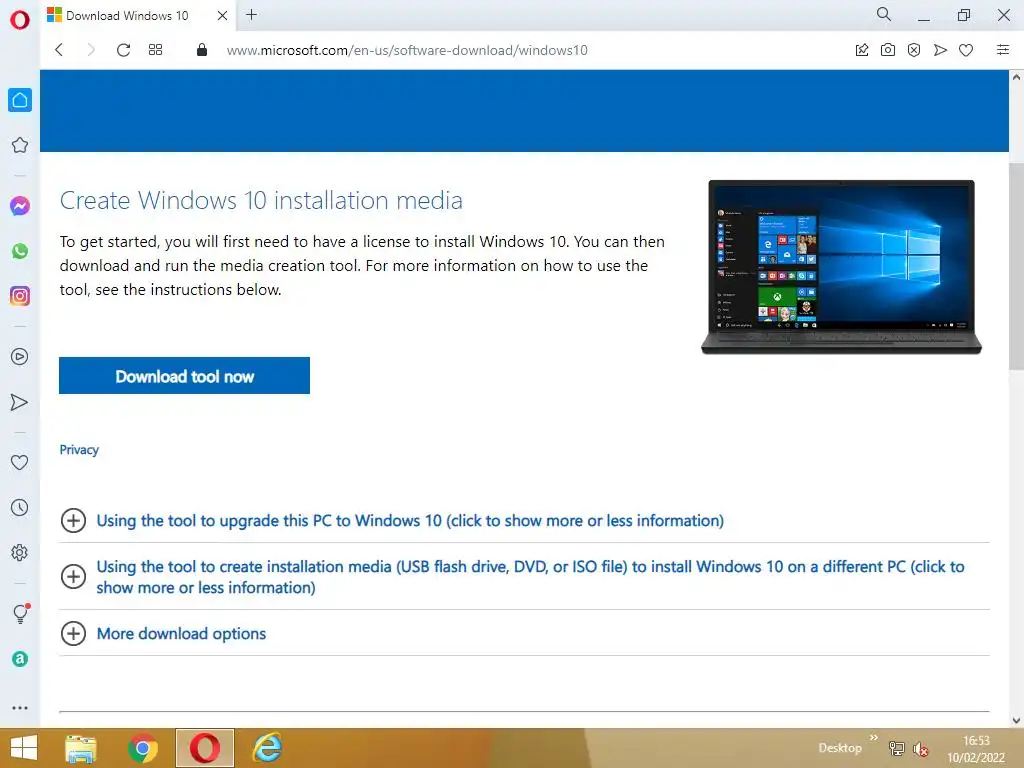The height and width of the screenshot is (768, 1024).
Task: Open File Explorer from taskbar
Action: point(81,748)
